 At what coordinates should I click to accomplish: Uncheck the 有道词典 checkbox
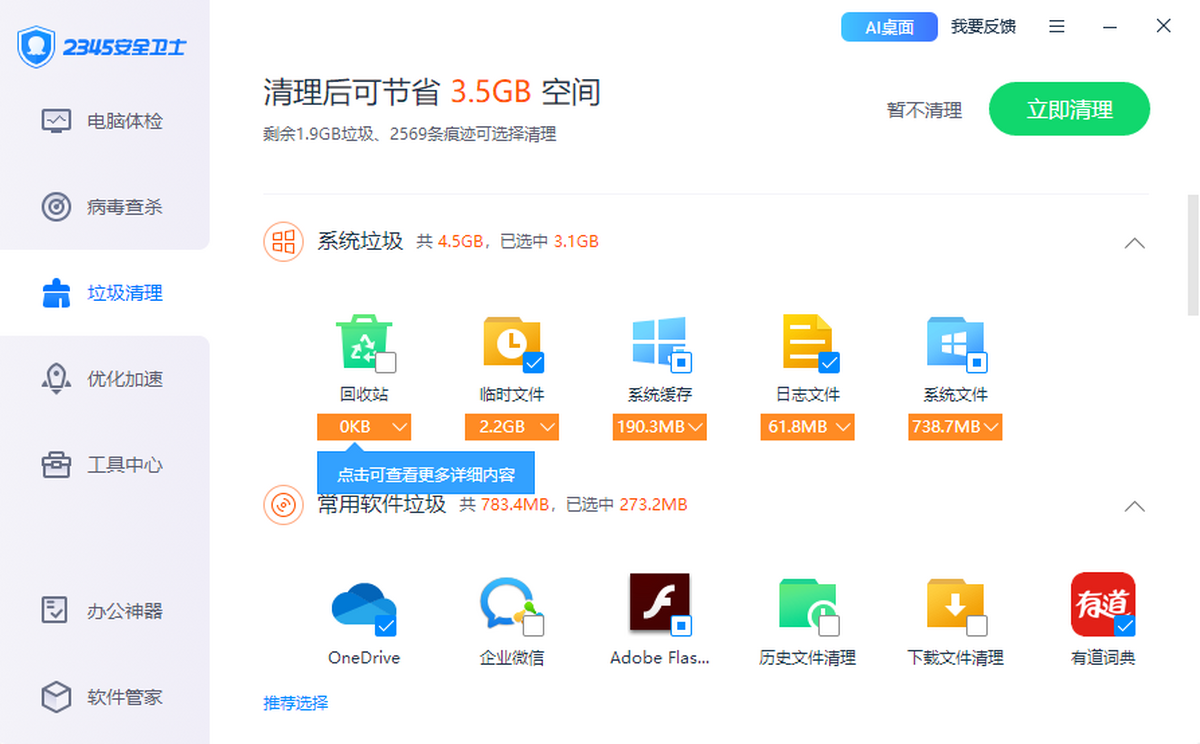click(1125, 626)
